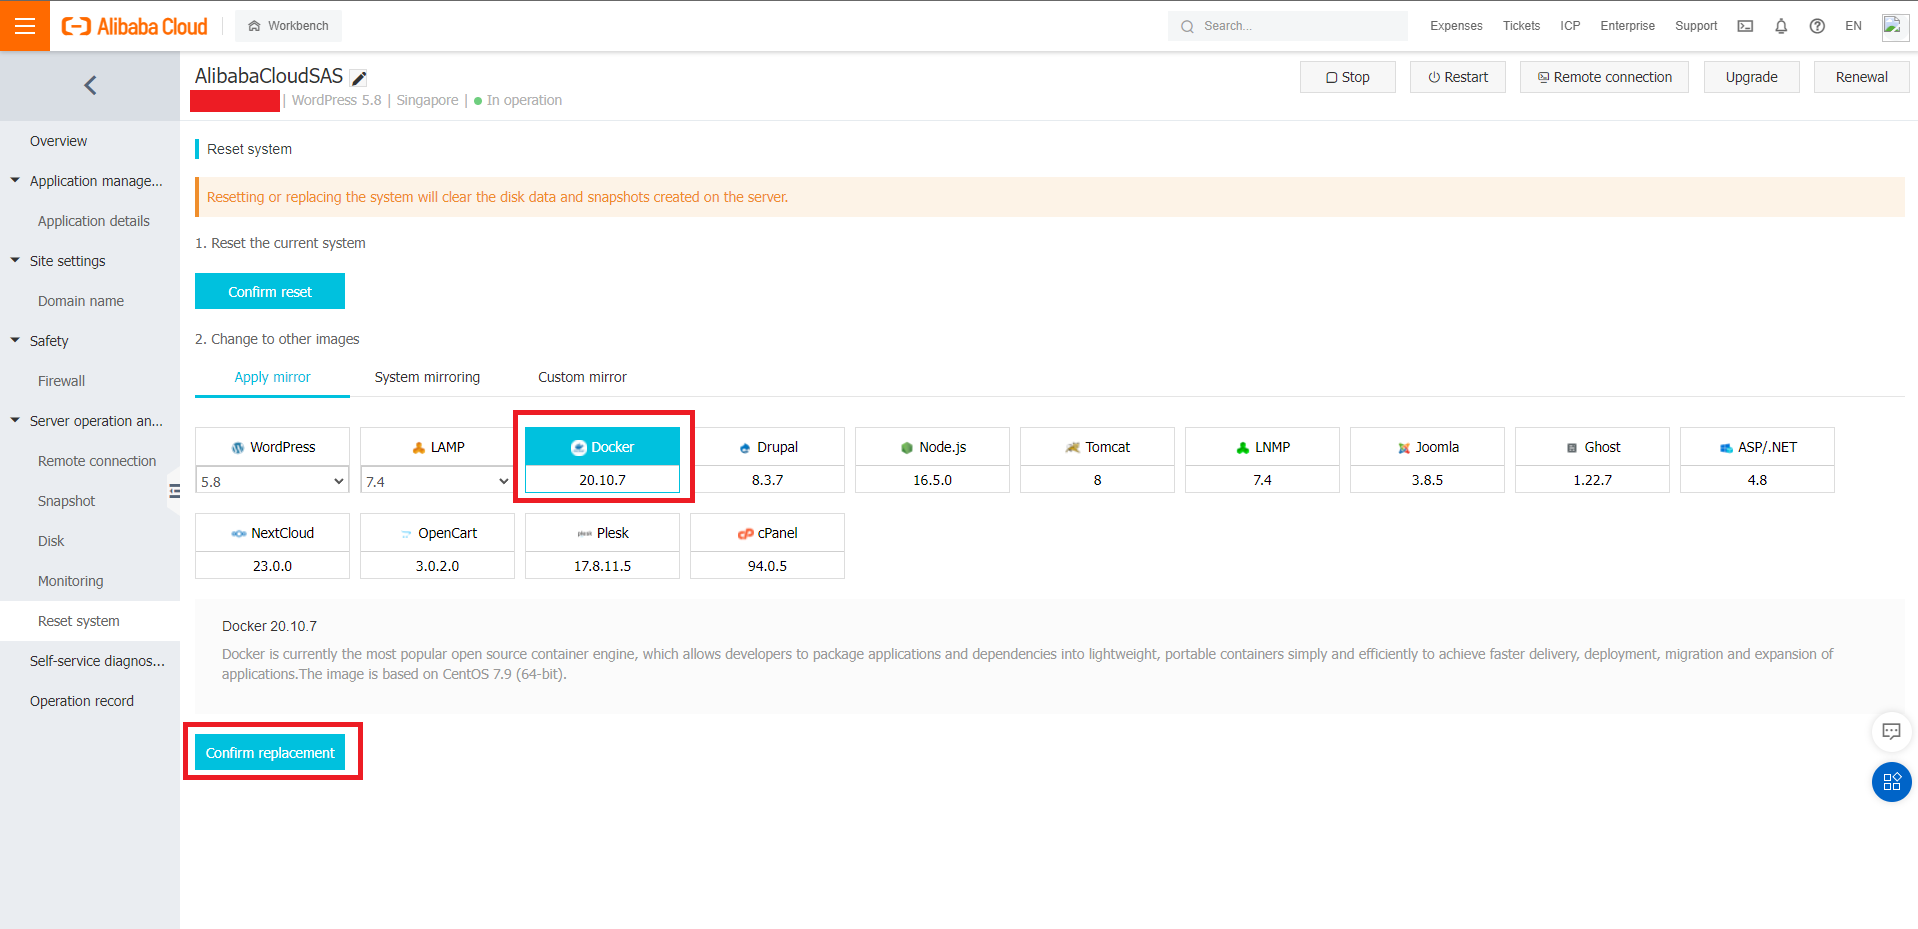Open the help question mark icon
The width and height of the screenshot is (1918, 929).
pyautogui.click(x=1817, y=26)
